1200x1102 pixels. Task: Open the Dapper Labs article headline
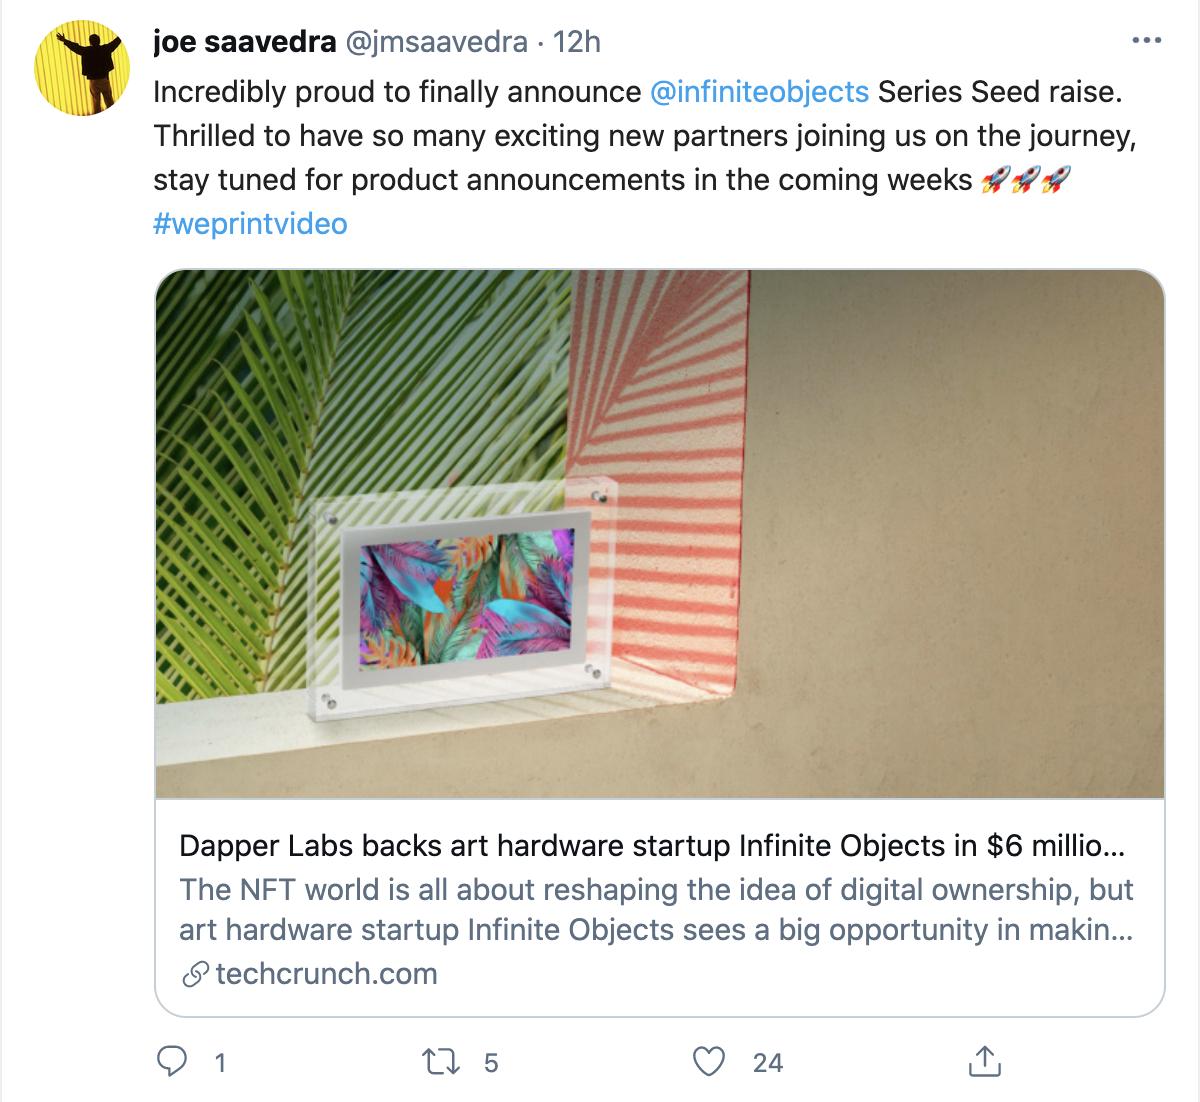tap(652, 846)
